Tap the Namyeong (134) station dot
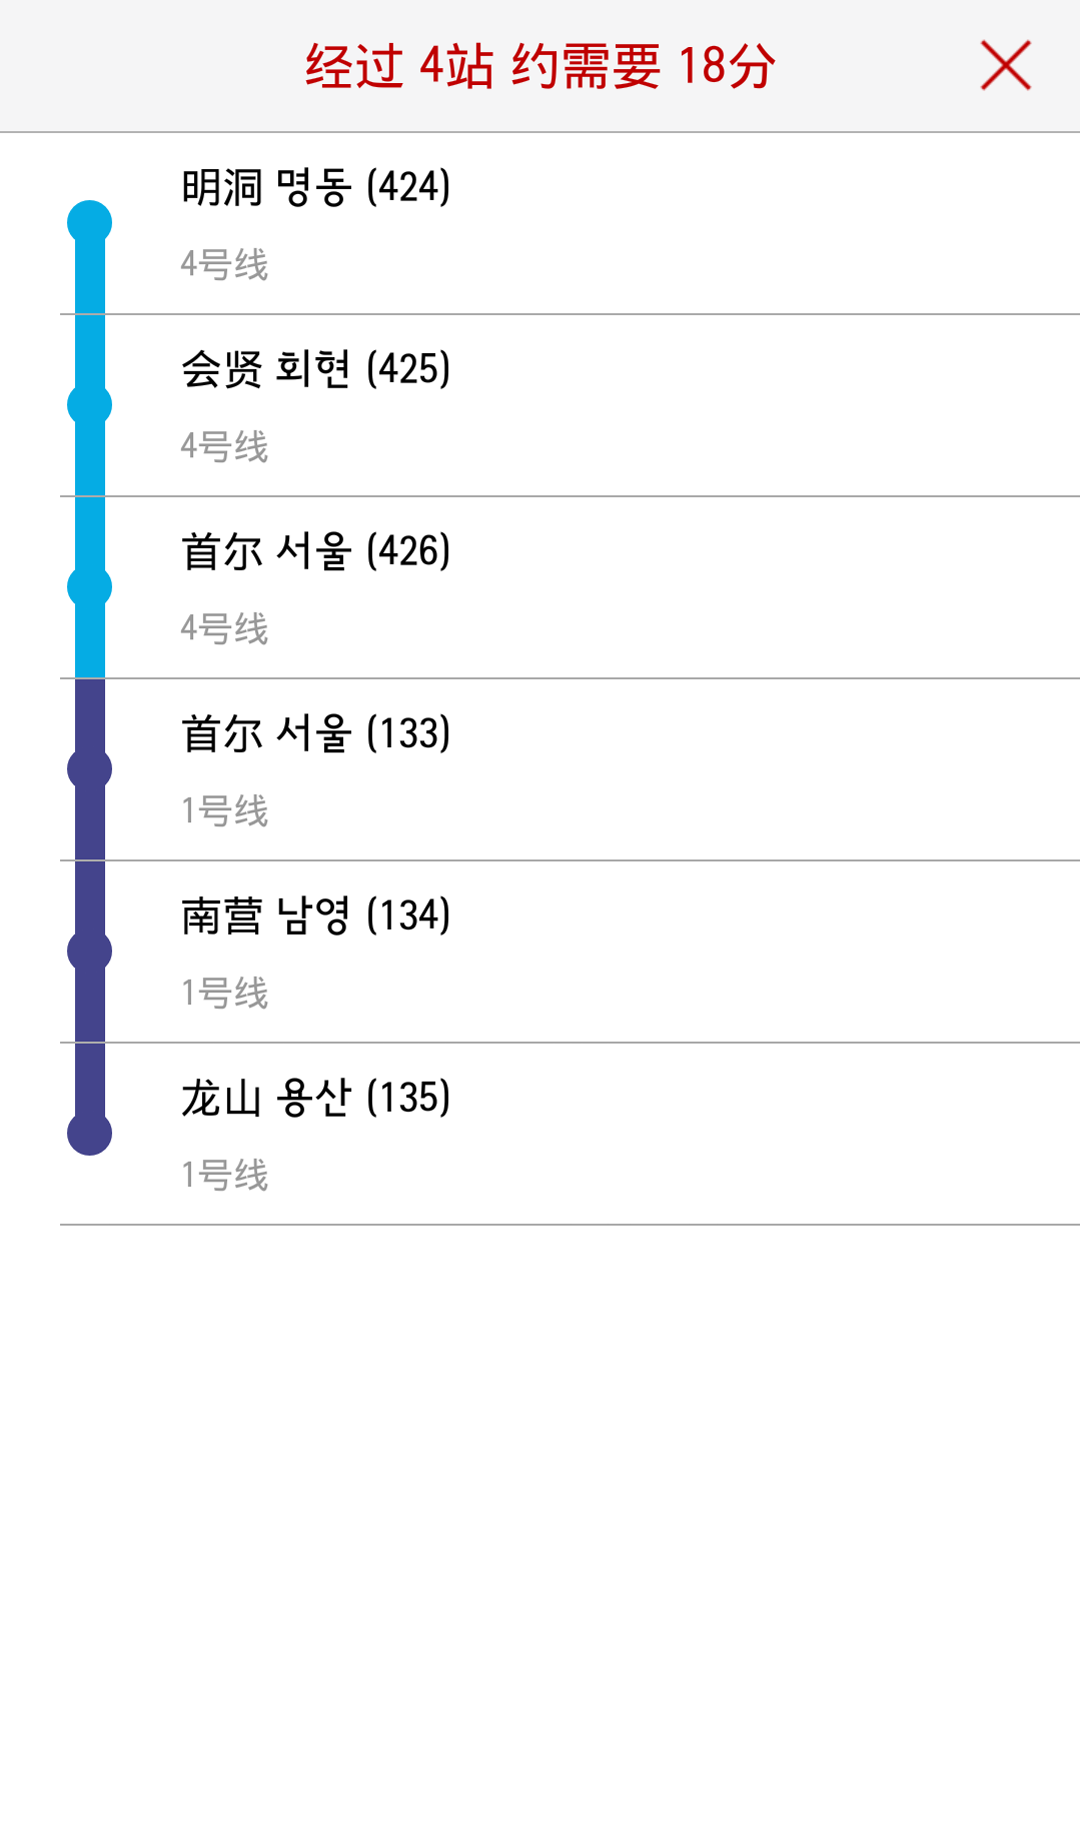Image resolution: width=1080 pixels, height=1844 pixels. 89,951
